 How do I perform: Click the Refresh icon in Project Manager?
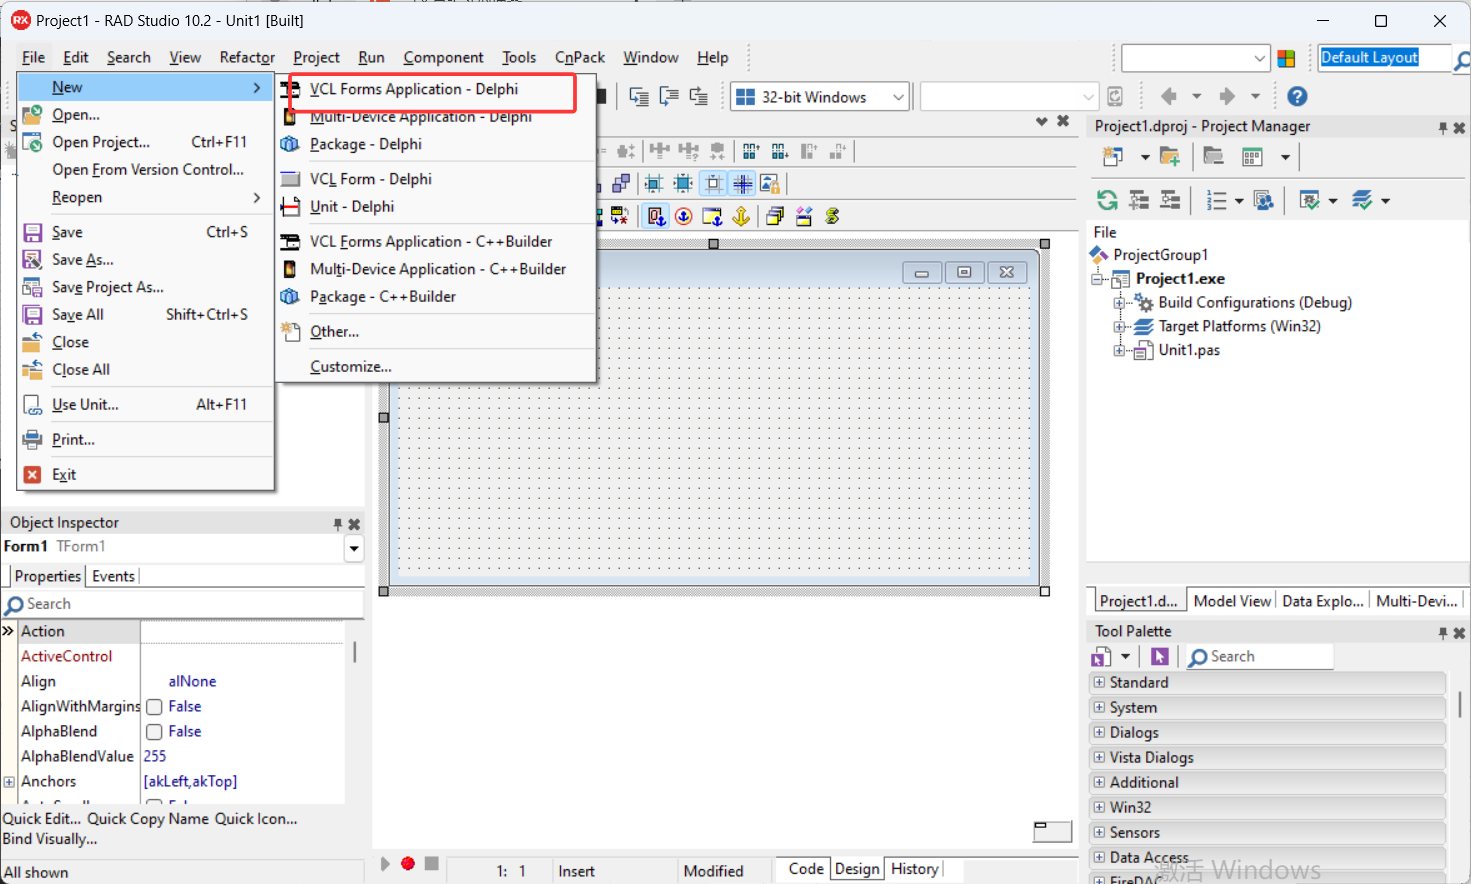pyautogui.click(x=1107, y=200)
